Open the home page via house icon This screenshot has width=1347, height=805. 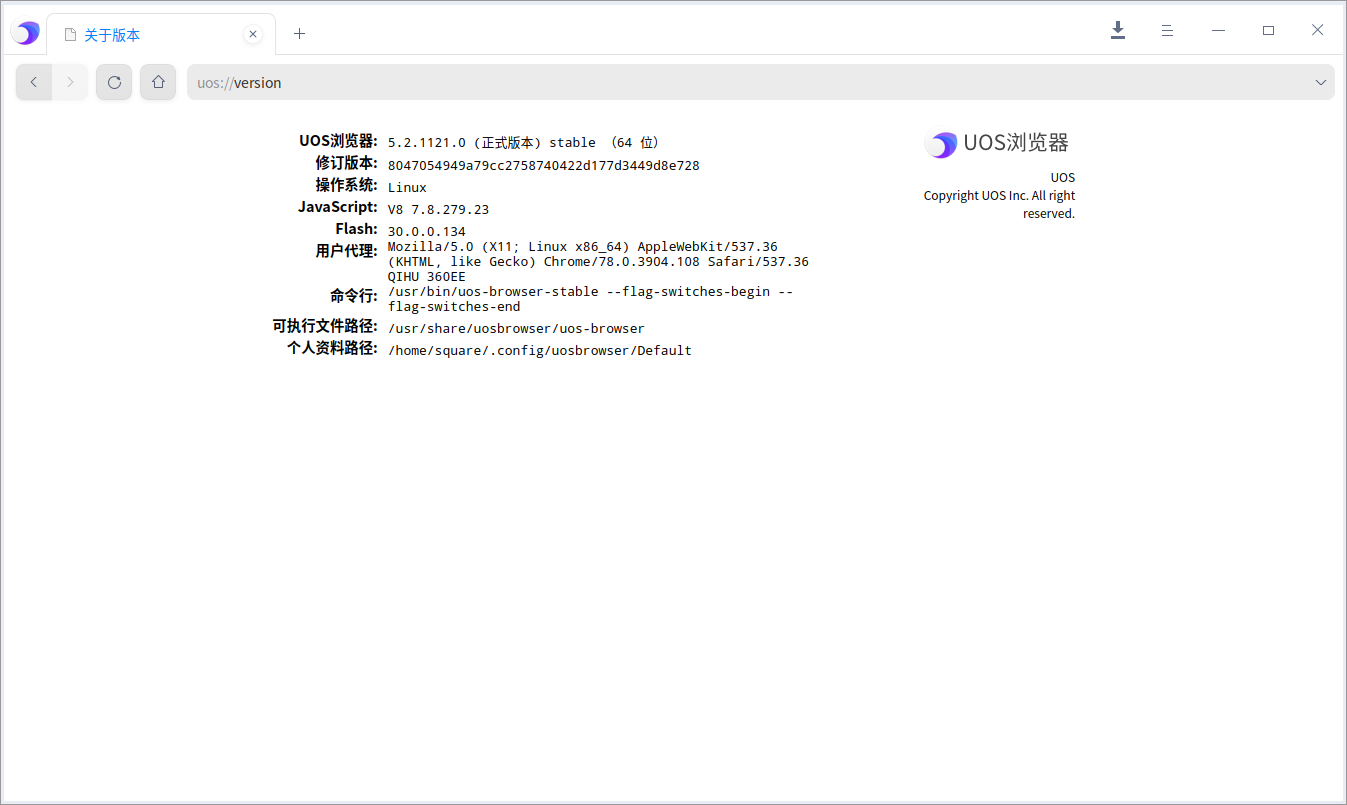point(158,82)
